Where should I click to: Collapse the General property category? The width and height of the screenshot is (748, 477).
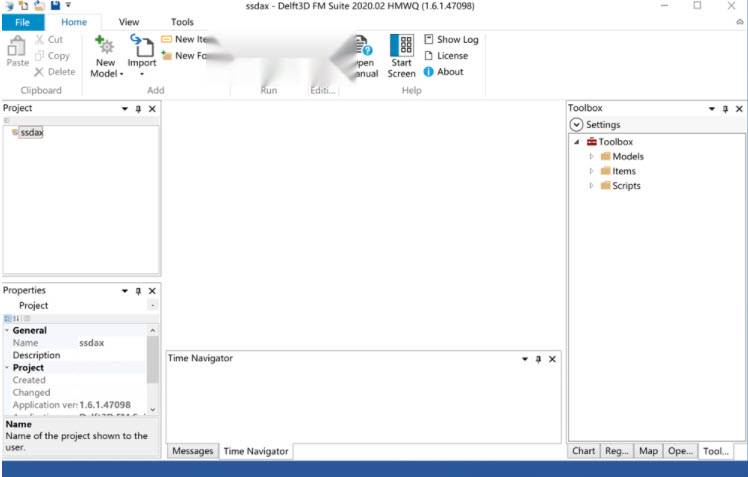7,330
